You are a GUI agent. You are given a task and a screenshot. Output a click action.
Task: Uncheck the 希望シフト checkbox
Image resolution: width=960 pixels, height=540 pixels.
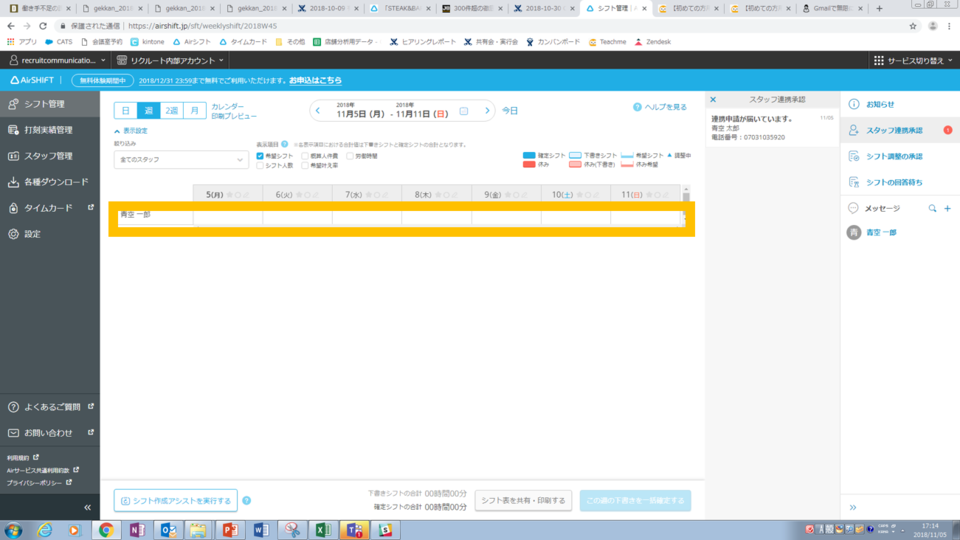coord(261,156)
